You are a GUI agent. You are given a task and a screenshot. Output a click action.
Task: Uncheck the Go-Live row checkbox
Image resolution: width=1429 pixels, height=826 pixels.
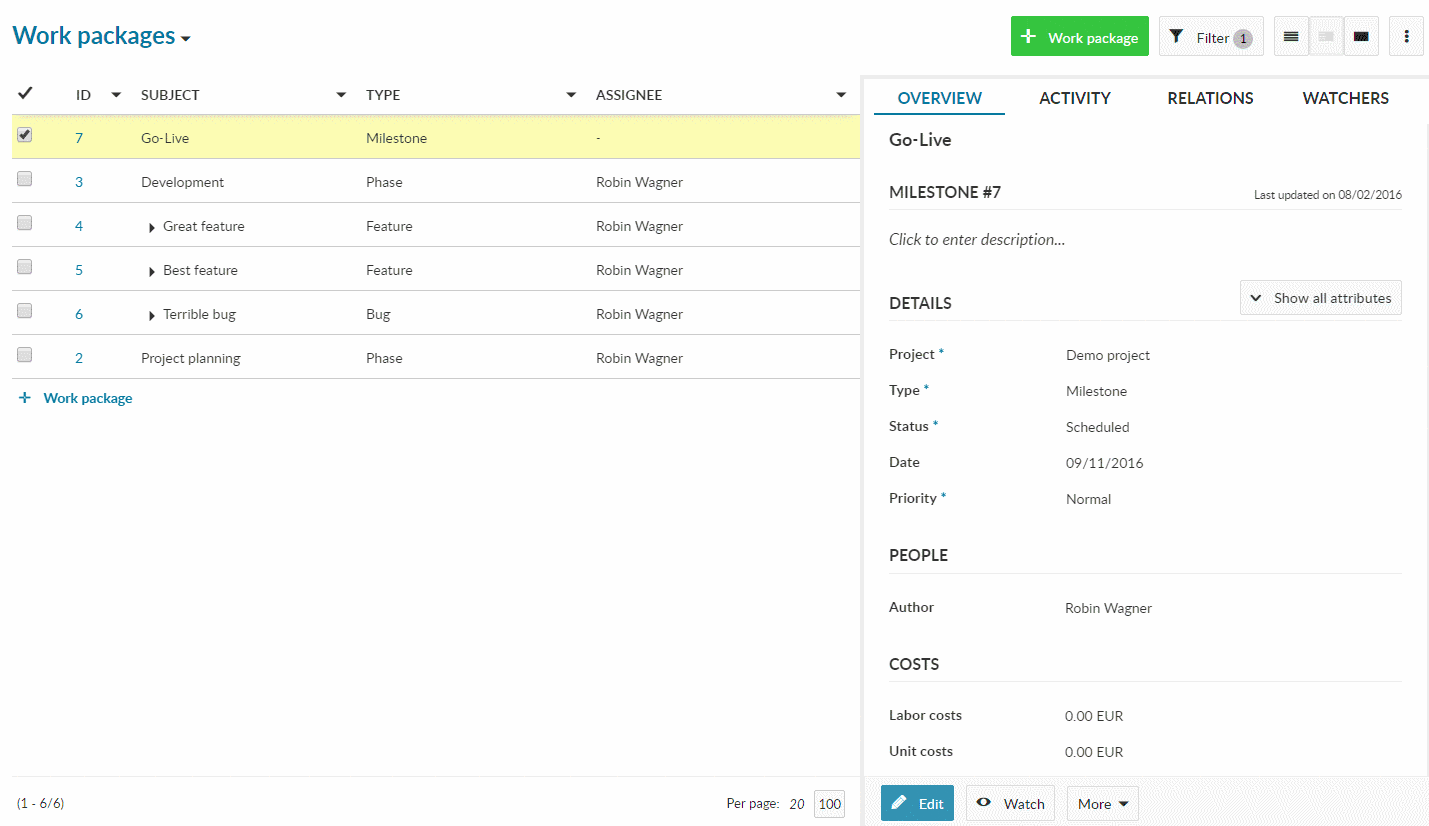pyautogui.click(x=24, y=134)
